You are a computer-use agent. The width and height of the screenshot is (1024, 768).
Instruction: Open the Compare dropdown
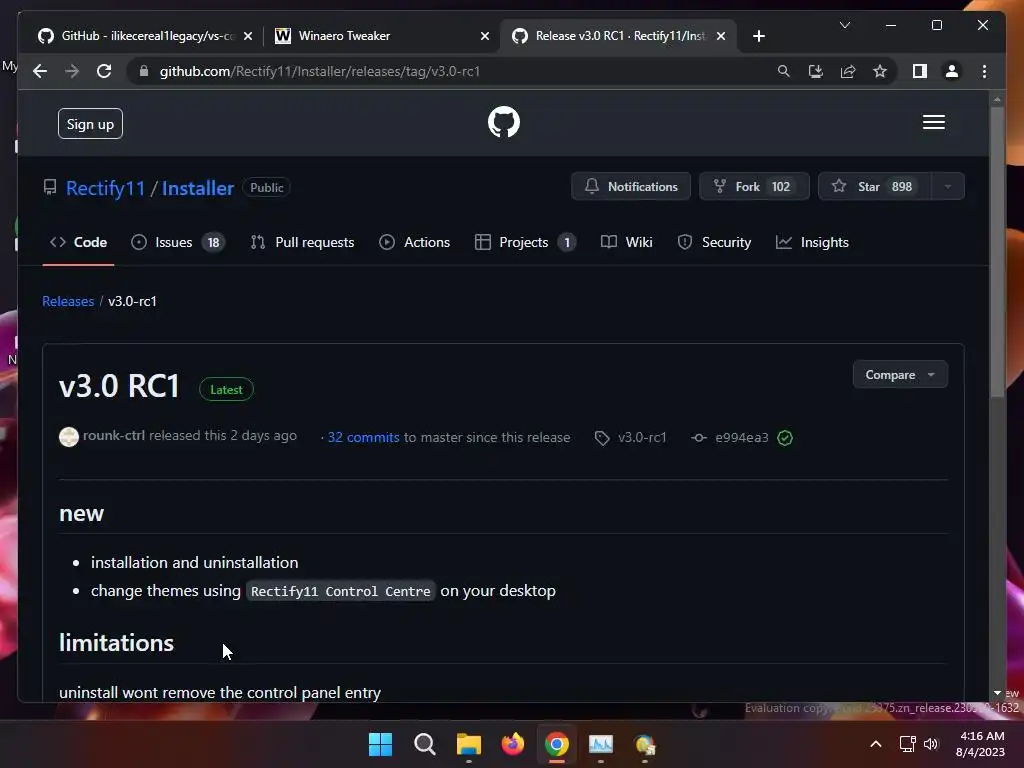pos(900,375)
